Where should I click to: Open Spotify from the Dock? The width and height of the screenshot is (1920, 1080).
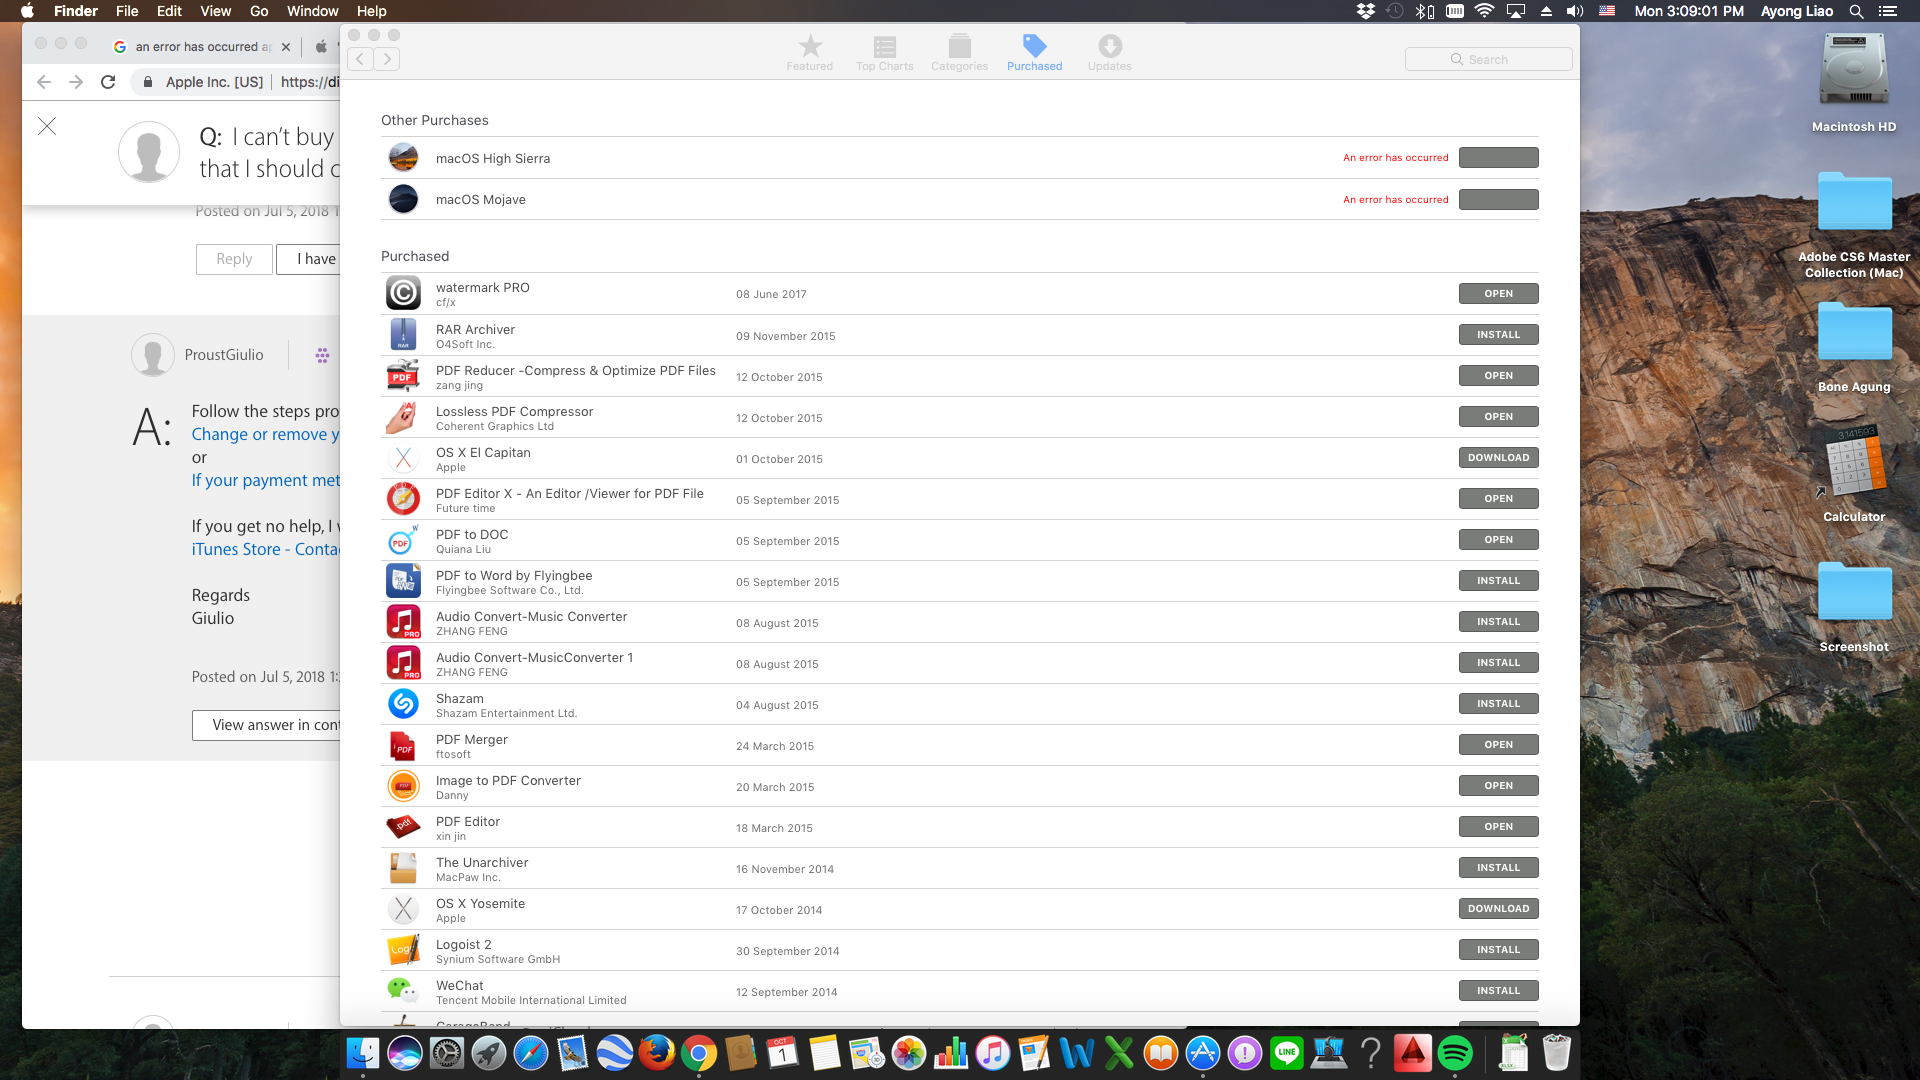coord(1455,1053)
